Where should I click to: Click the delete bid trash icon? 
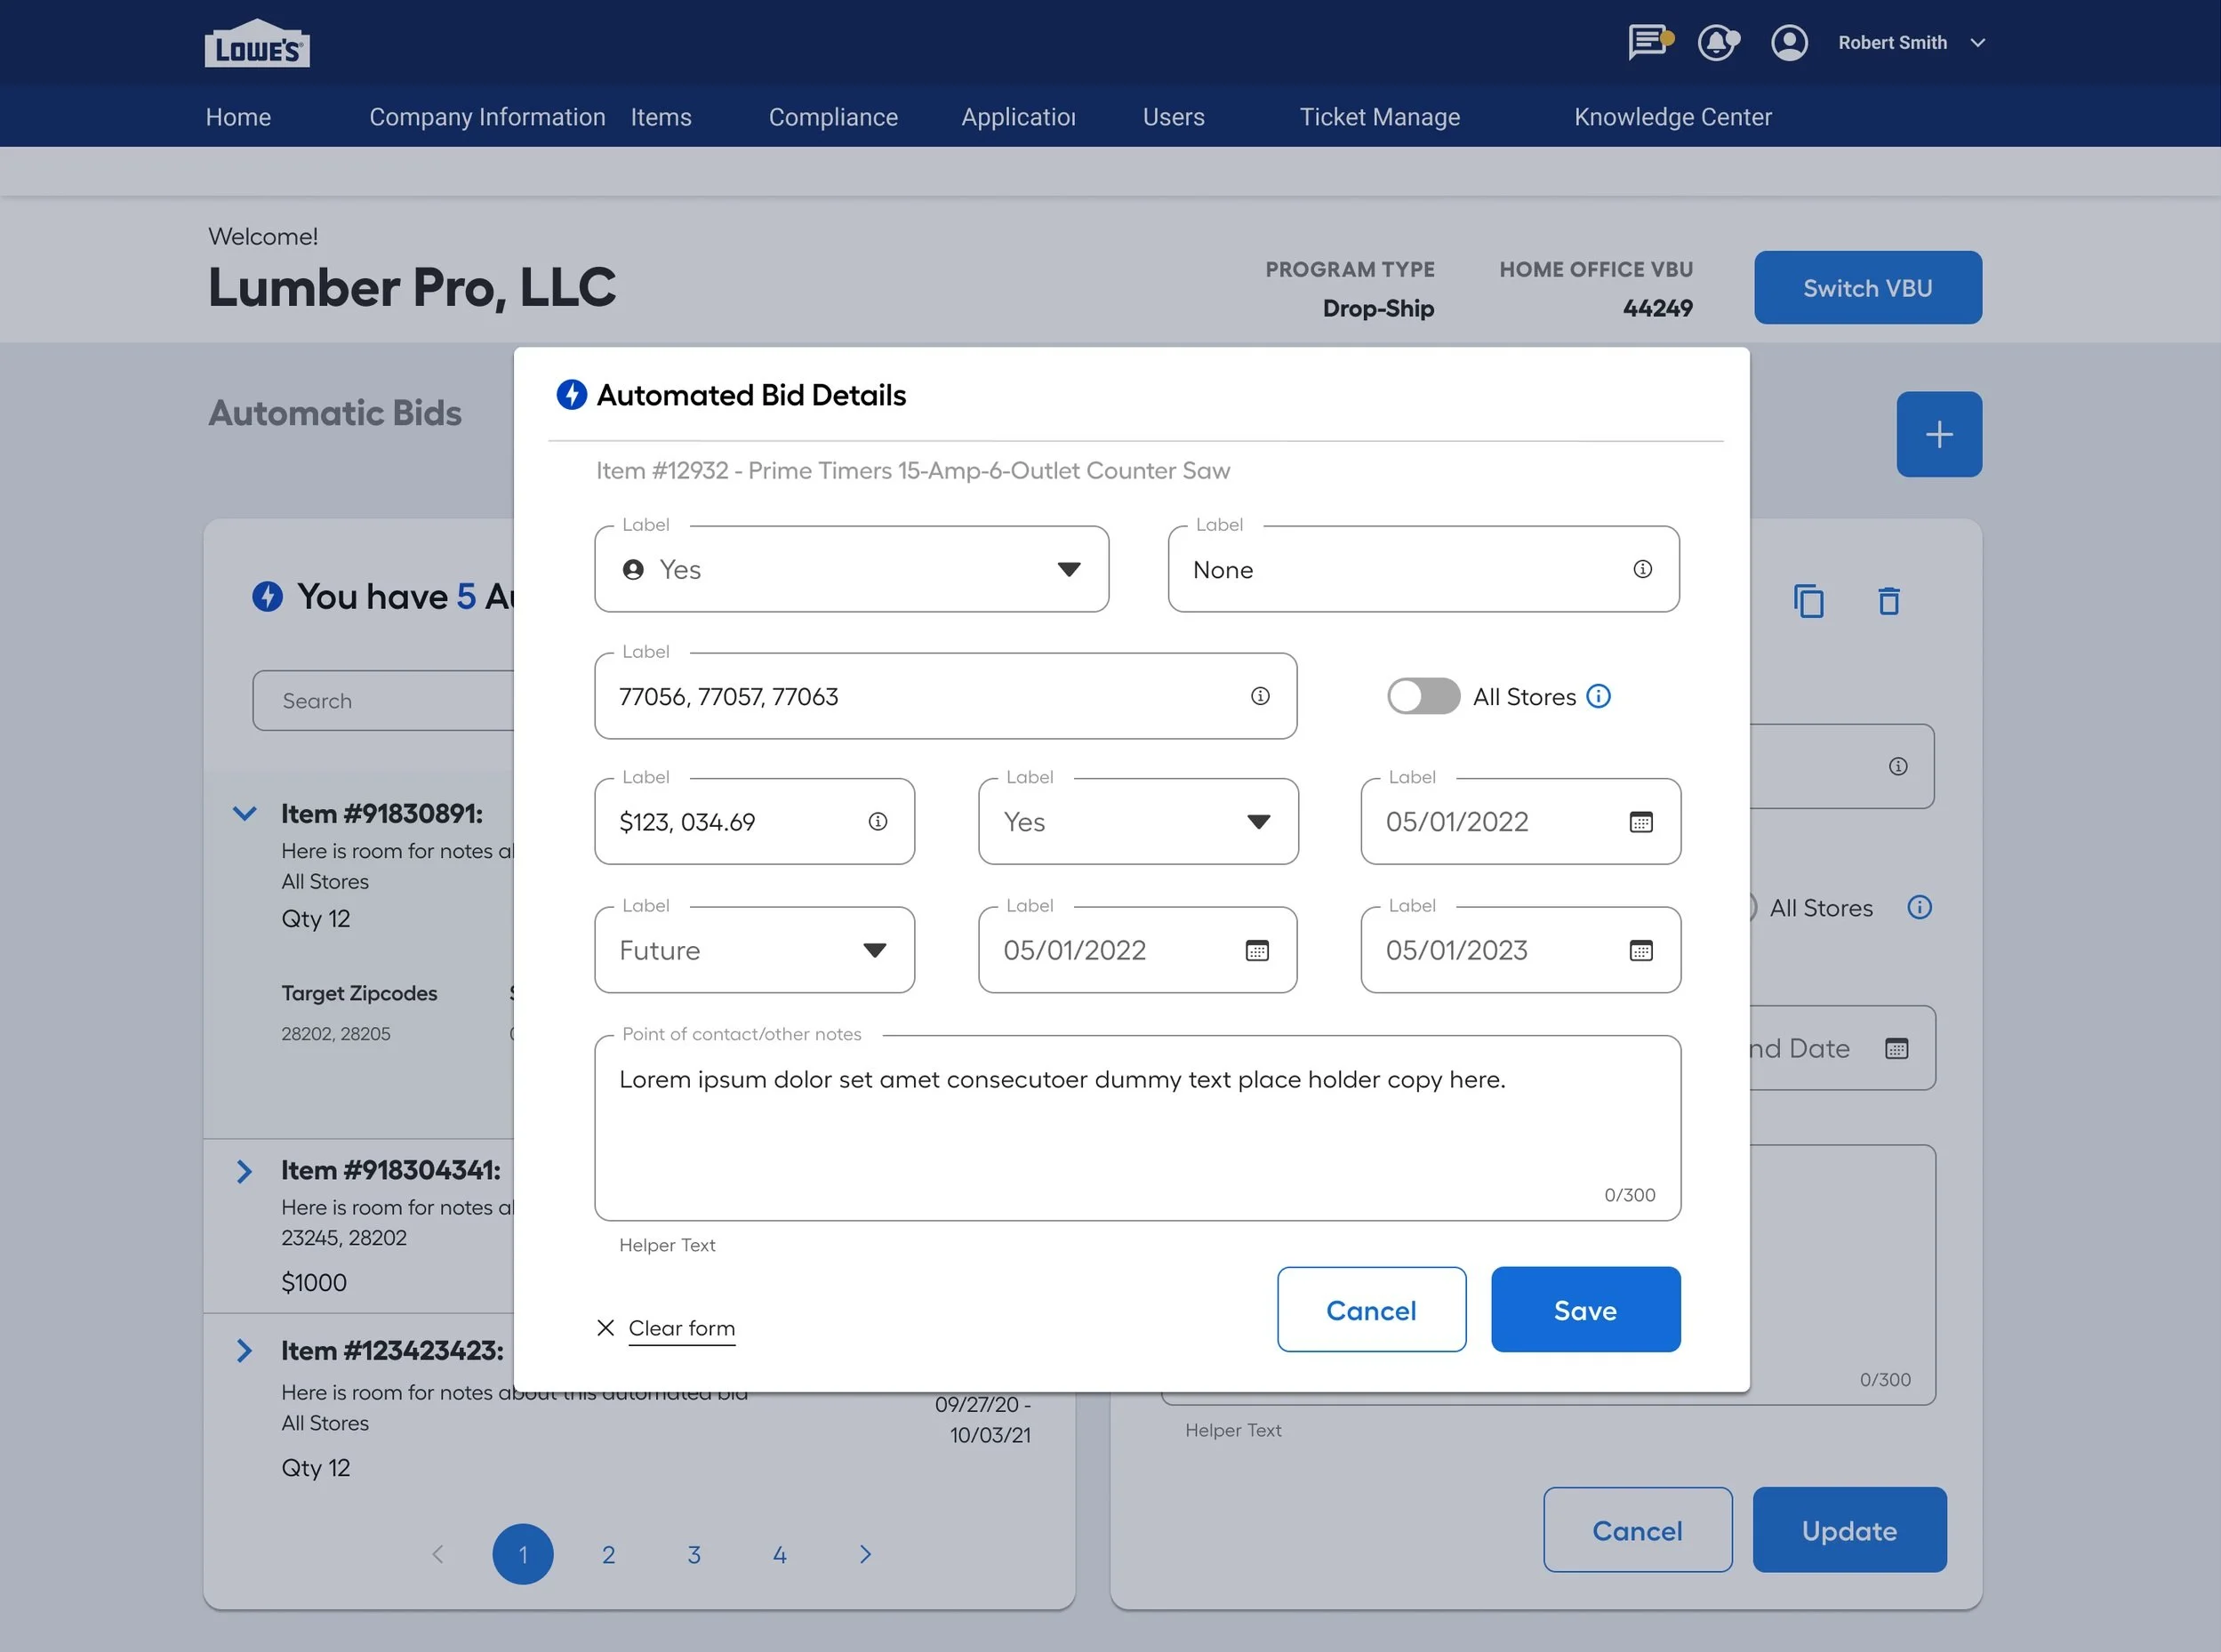click(1888, 601)
